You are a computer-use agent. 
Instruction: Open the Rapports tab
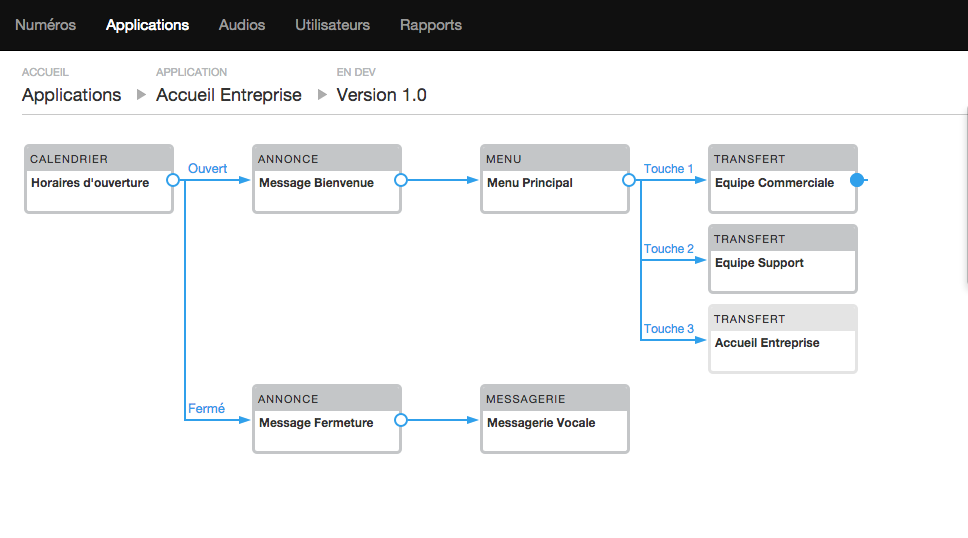pos(431,25)
